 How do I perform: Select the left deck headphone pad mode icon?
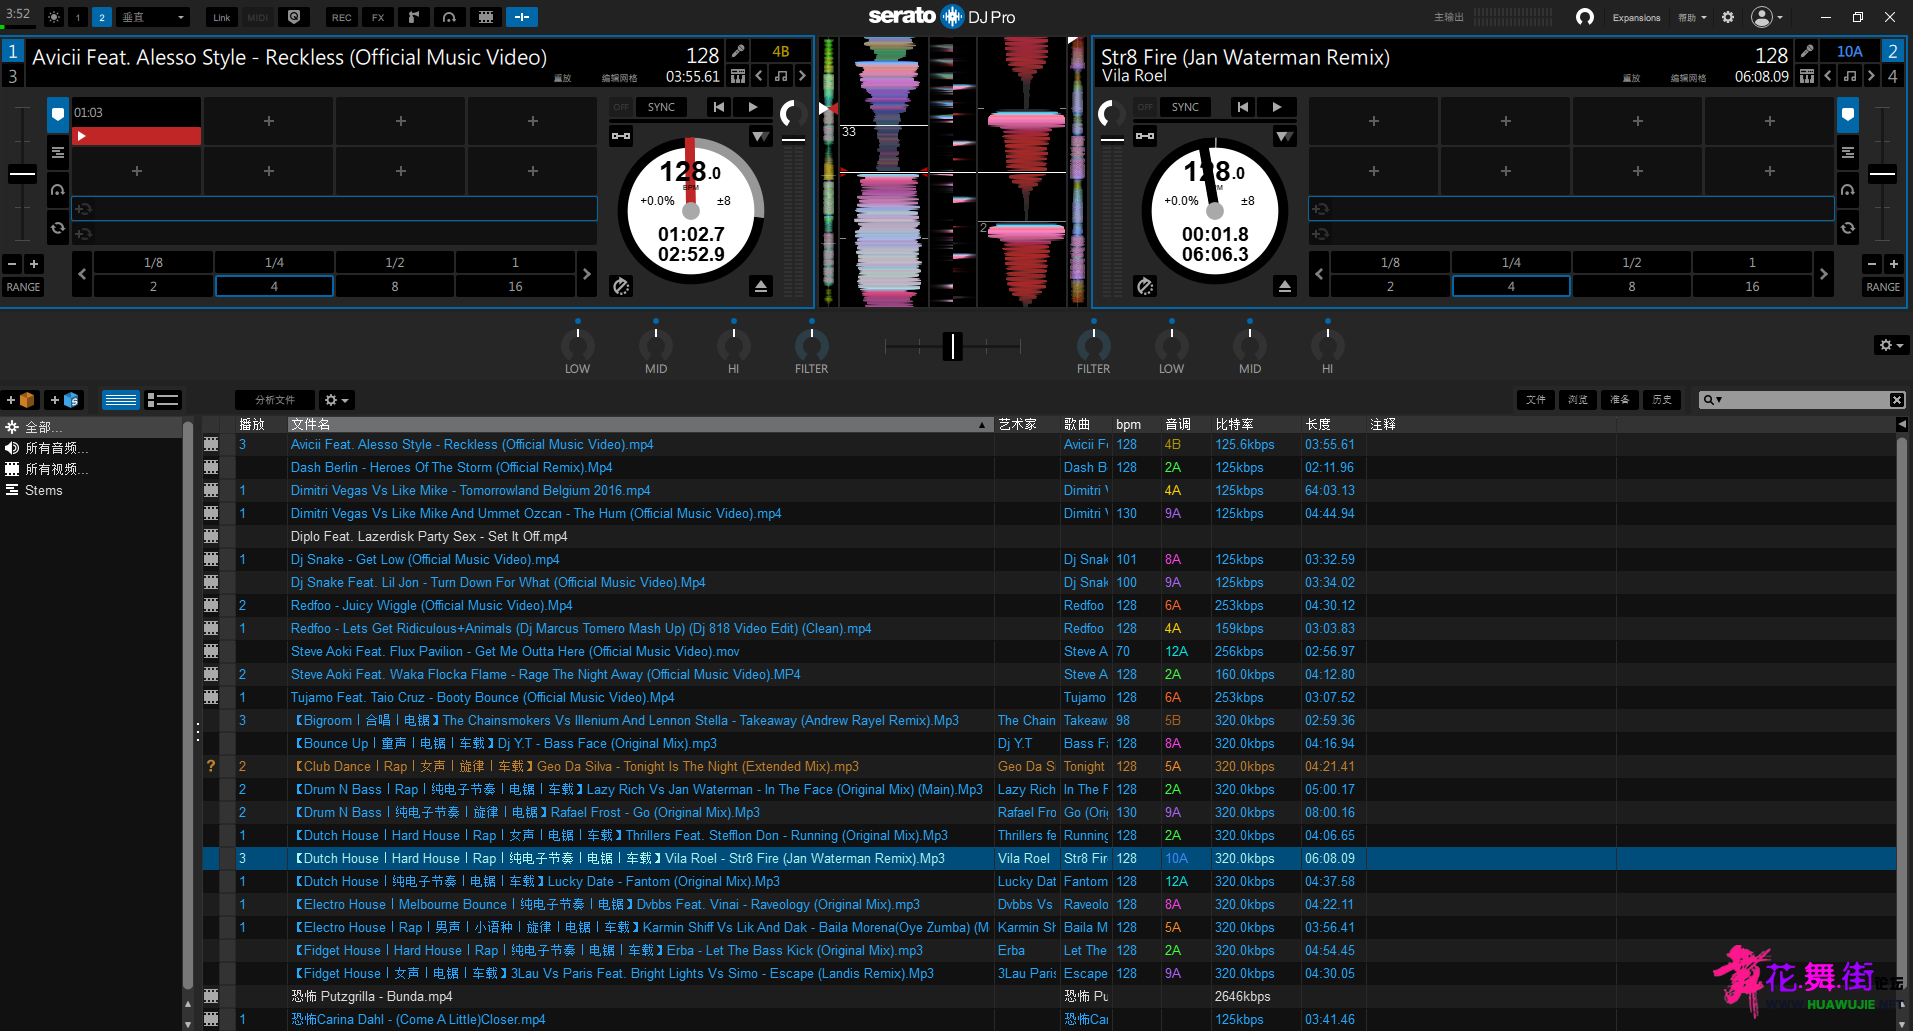pos(58,190)
